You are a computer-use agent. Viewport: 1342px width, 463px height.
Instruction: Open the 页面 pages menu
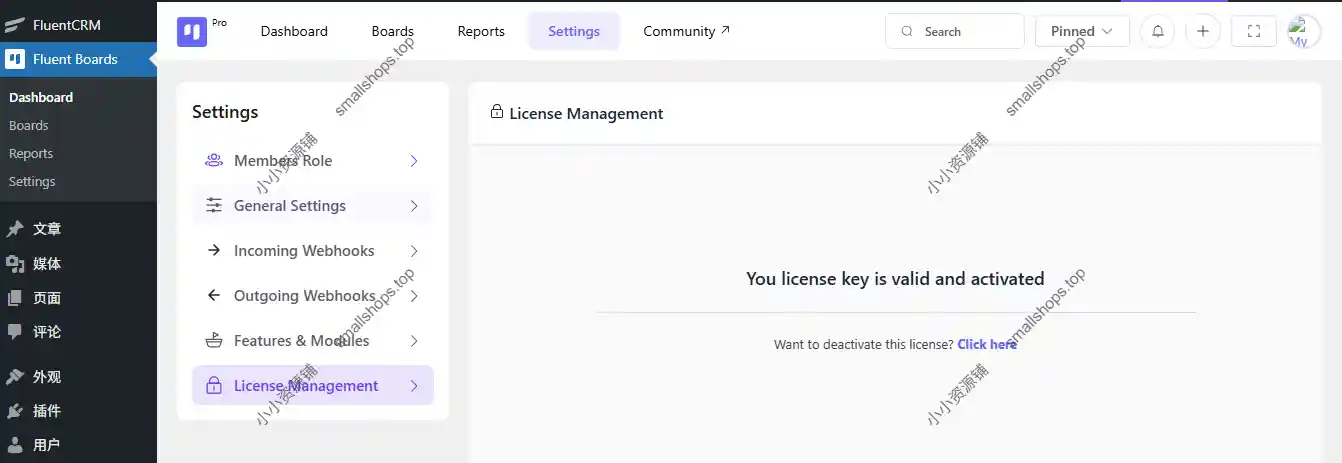click(x=78, y=298)
